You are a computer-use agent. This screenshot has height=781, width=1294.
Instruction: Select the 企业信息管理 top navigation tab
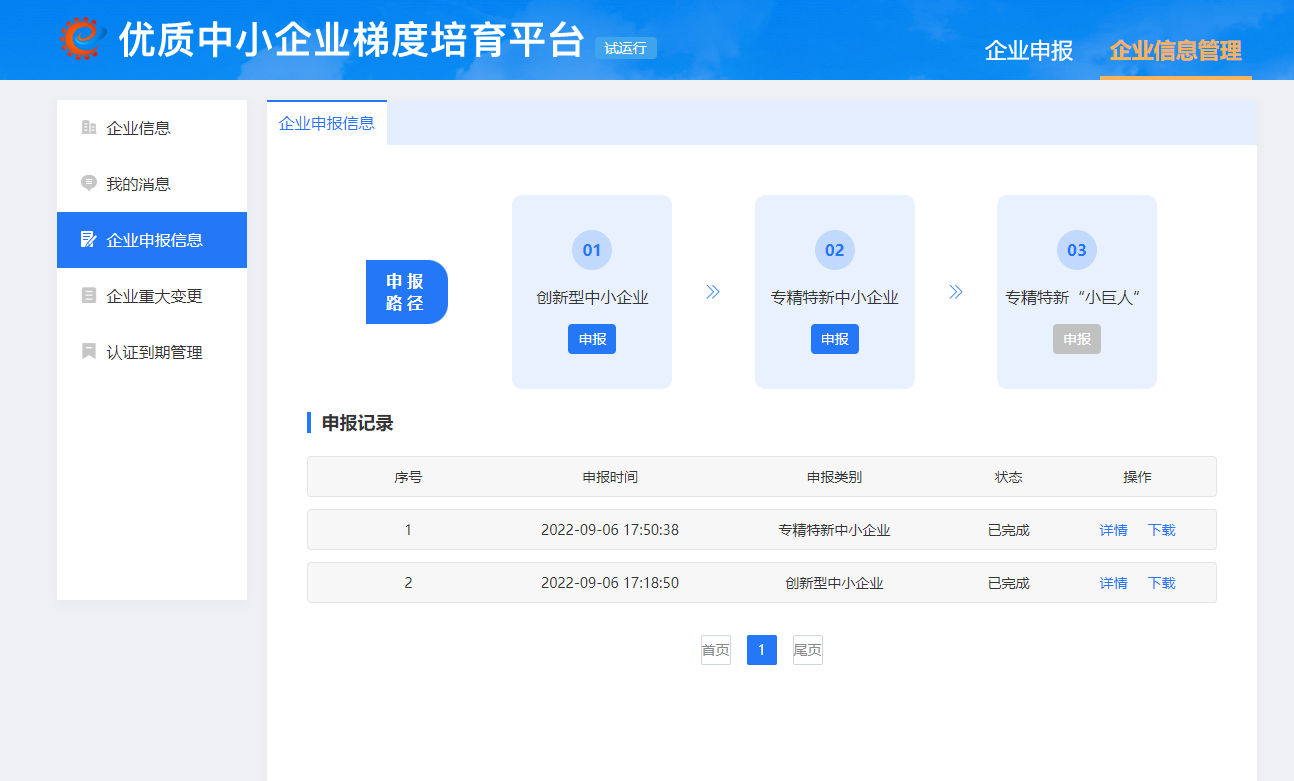tap(1175, 51)
